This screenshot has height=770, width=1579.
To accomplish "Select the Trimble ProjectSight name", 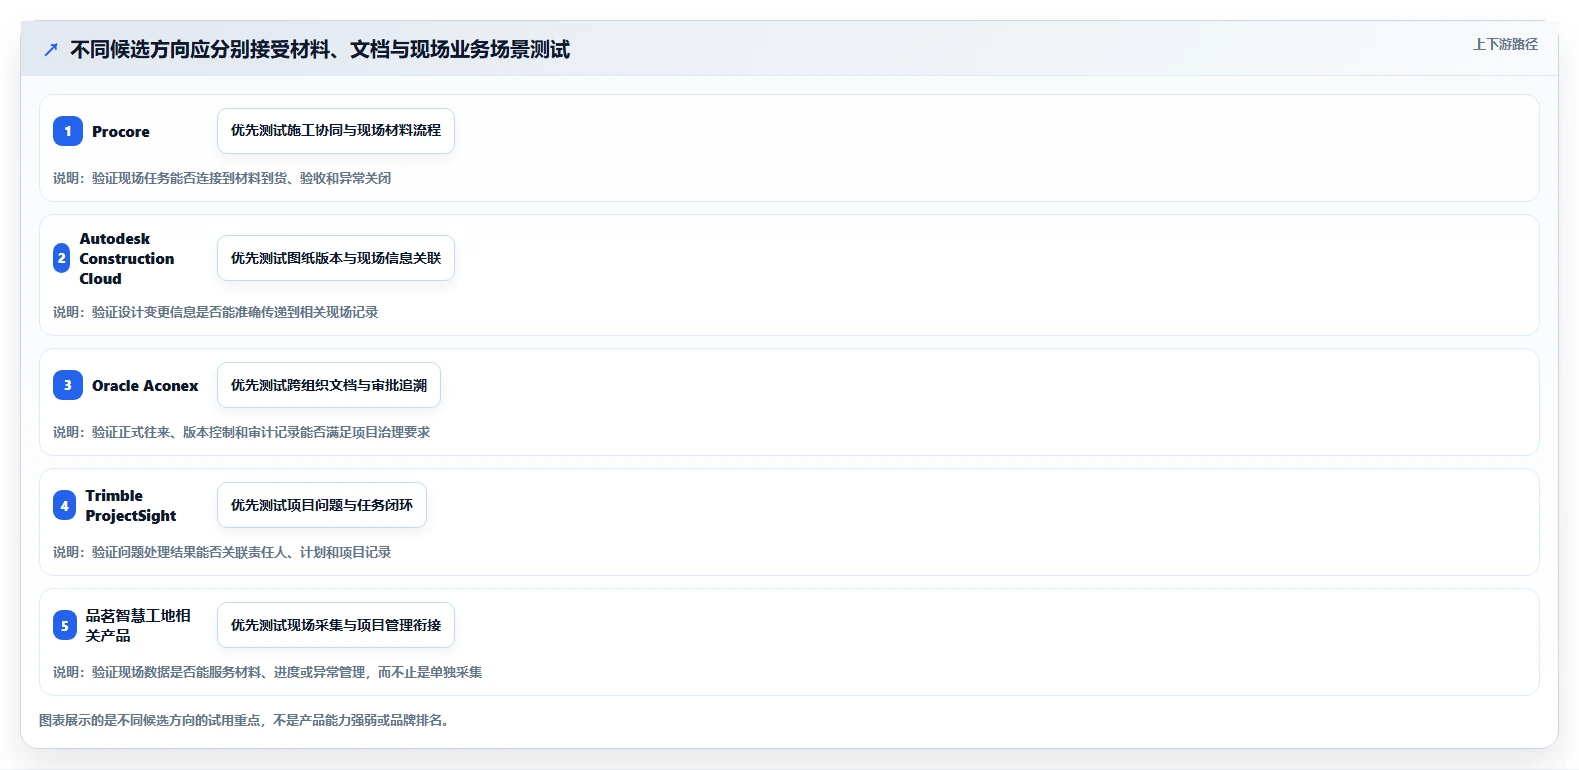I will pyautogui.click(x=131, y=505).
